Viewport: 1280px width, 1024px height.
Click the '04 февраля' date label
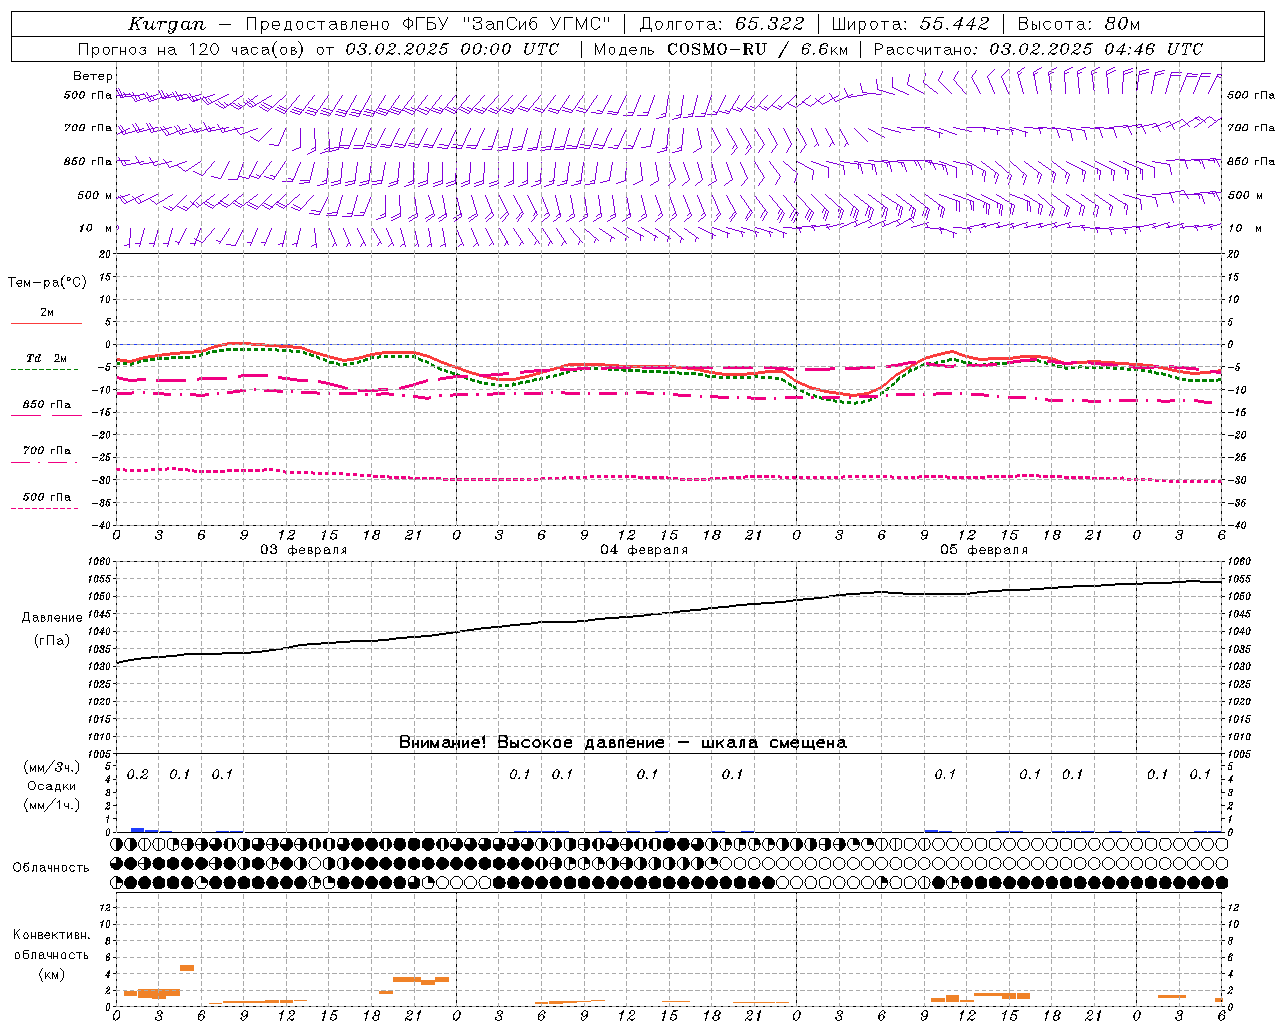[x=644, y=550]
